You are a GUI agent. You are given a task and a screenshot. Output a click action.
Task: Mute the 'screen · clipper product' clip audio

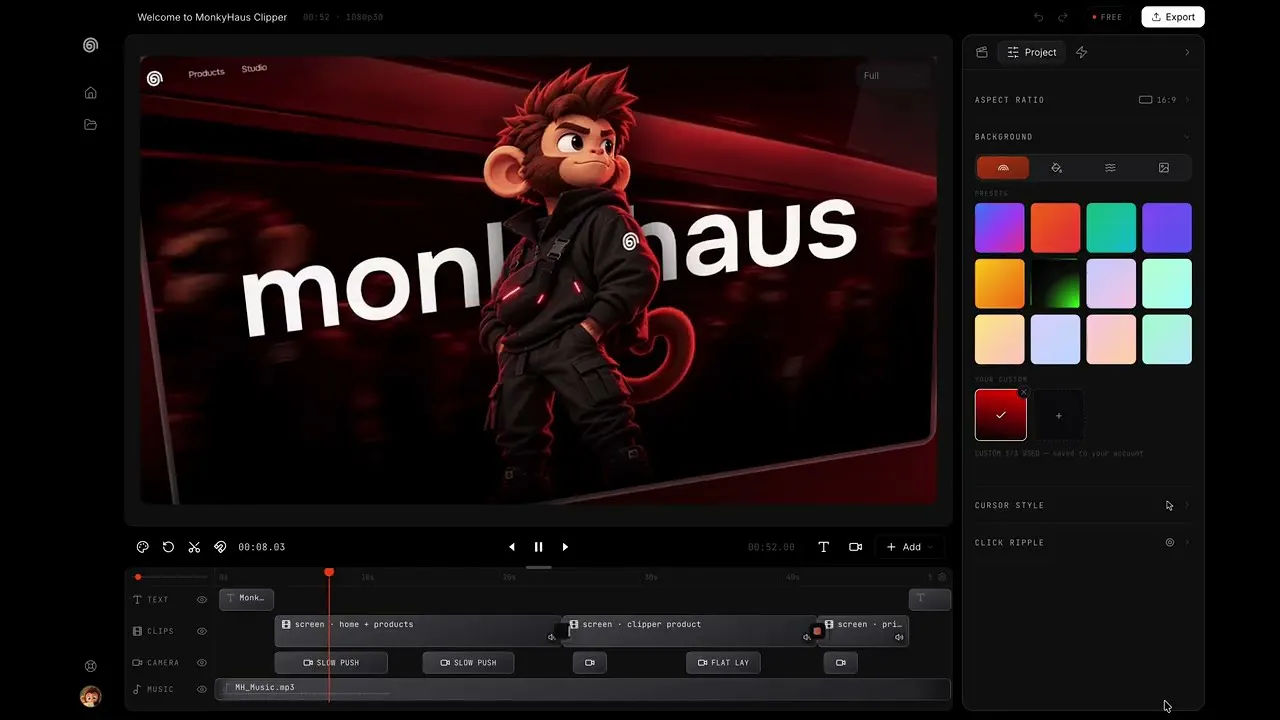click(x=806, y=637)
